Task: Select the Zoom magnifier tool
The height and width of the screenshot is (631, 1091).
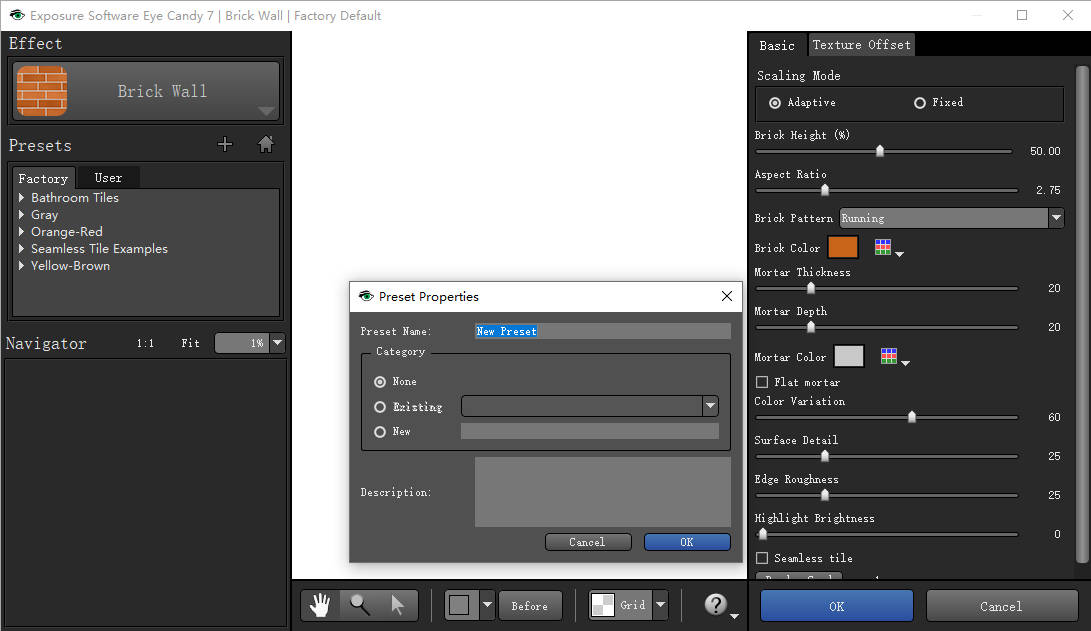Action: click(x=359, y=605)
